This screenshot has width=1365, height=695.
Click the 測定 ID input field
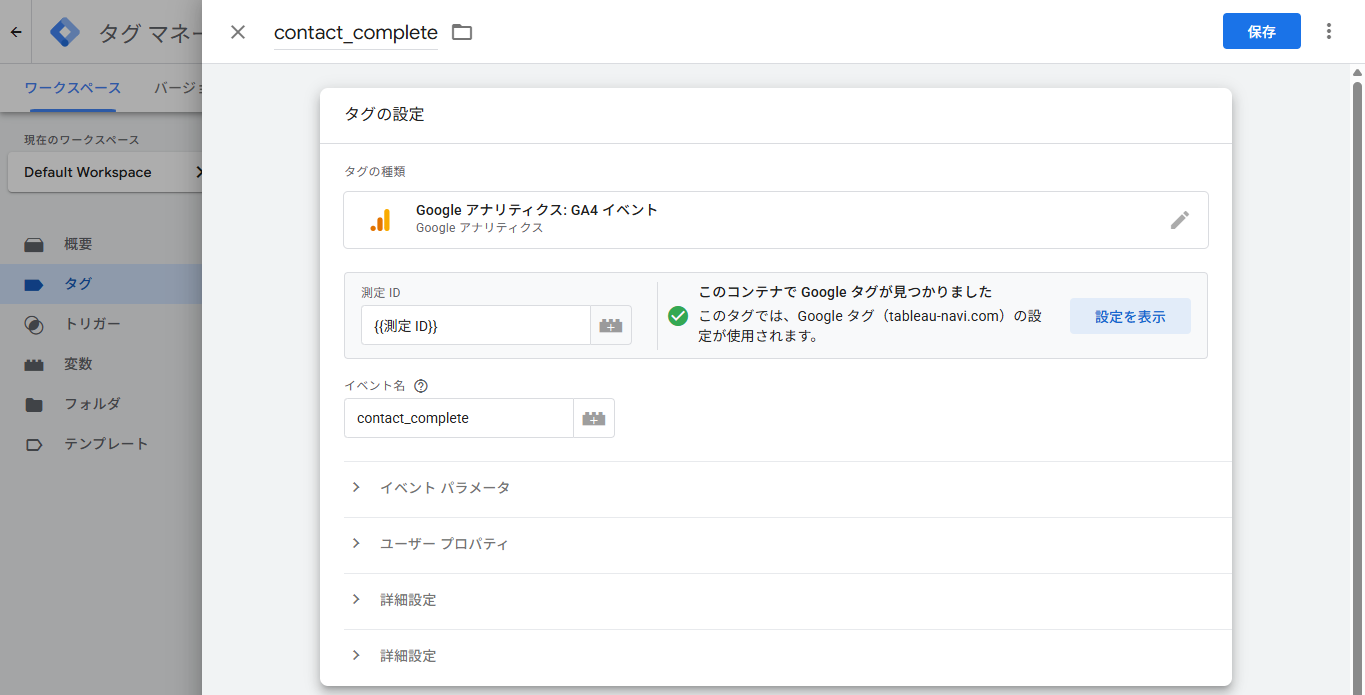click(x=476, y=325)
